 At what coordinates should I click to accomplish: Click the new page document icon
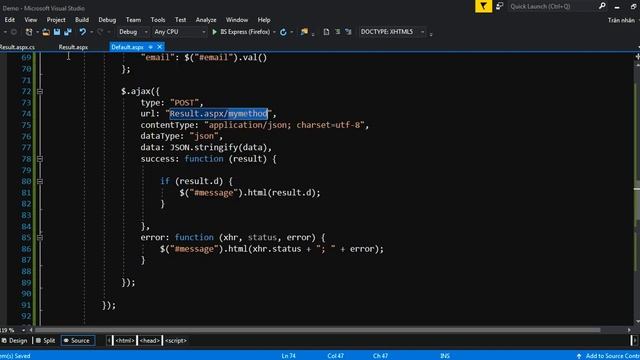point(326,32)
